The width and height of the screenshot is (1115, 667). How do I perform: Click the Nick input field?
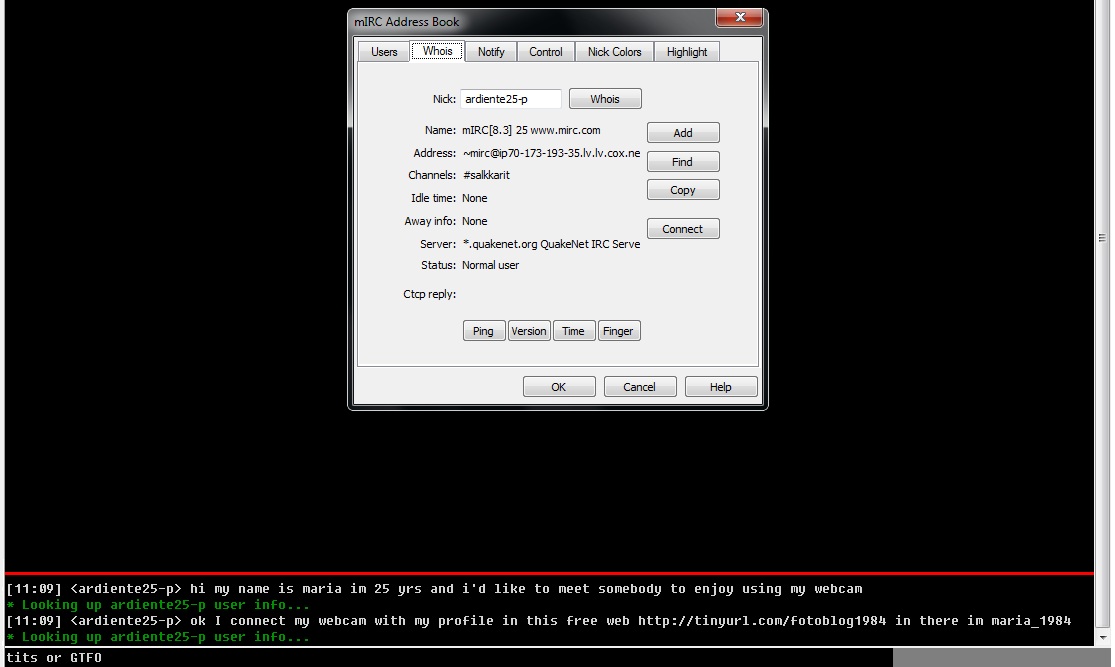511,99
